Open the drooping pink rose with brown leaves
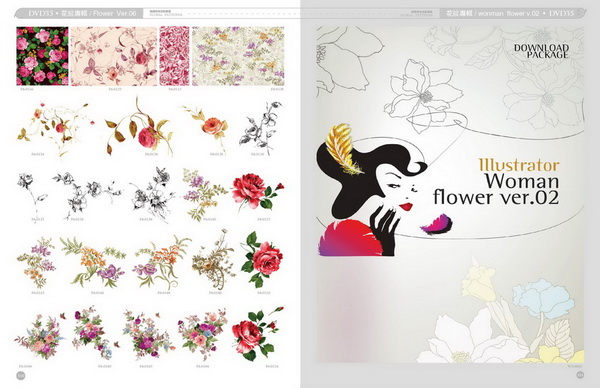Screen dimensions: 600x388 tap(139, 126)
